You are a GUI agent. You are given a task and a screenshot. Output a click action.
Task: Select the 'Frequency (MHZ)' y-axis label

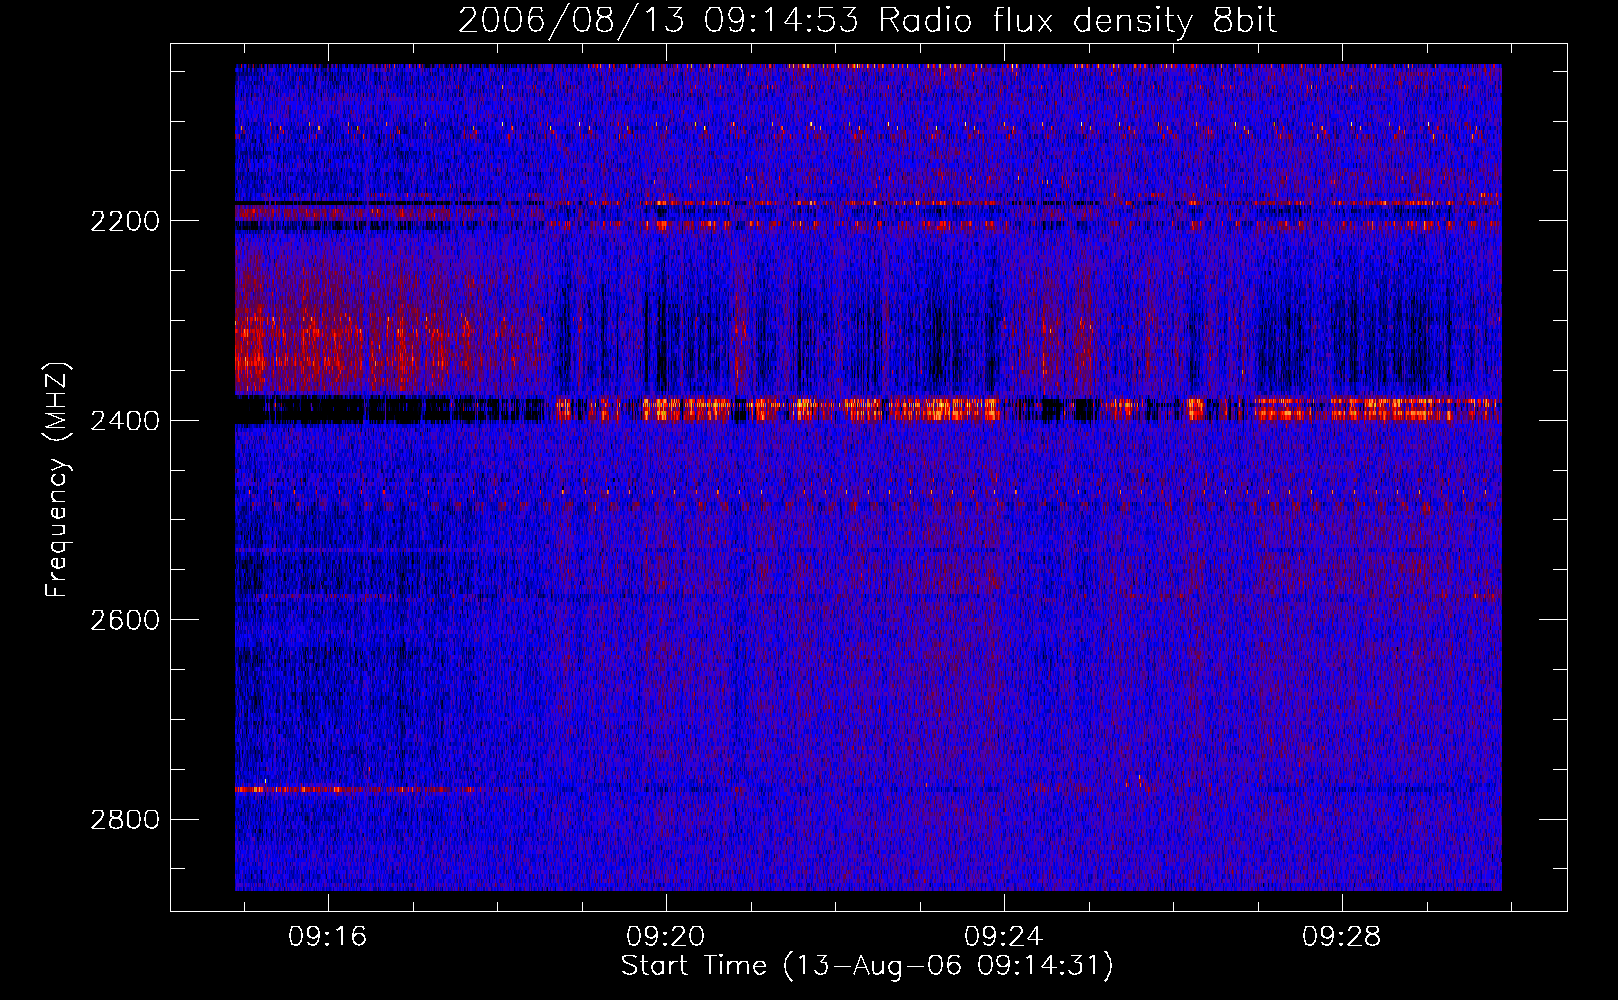point(58,480)
